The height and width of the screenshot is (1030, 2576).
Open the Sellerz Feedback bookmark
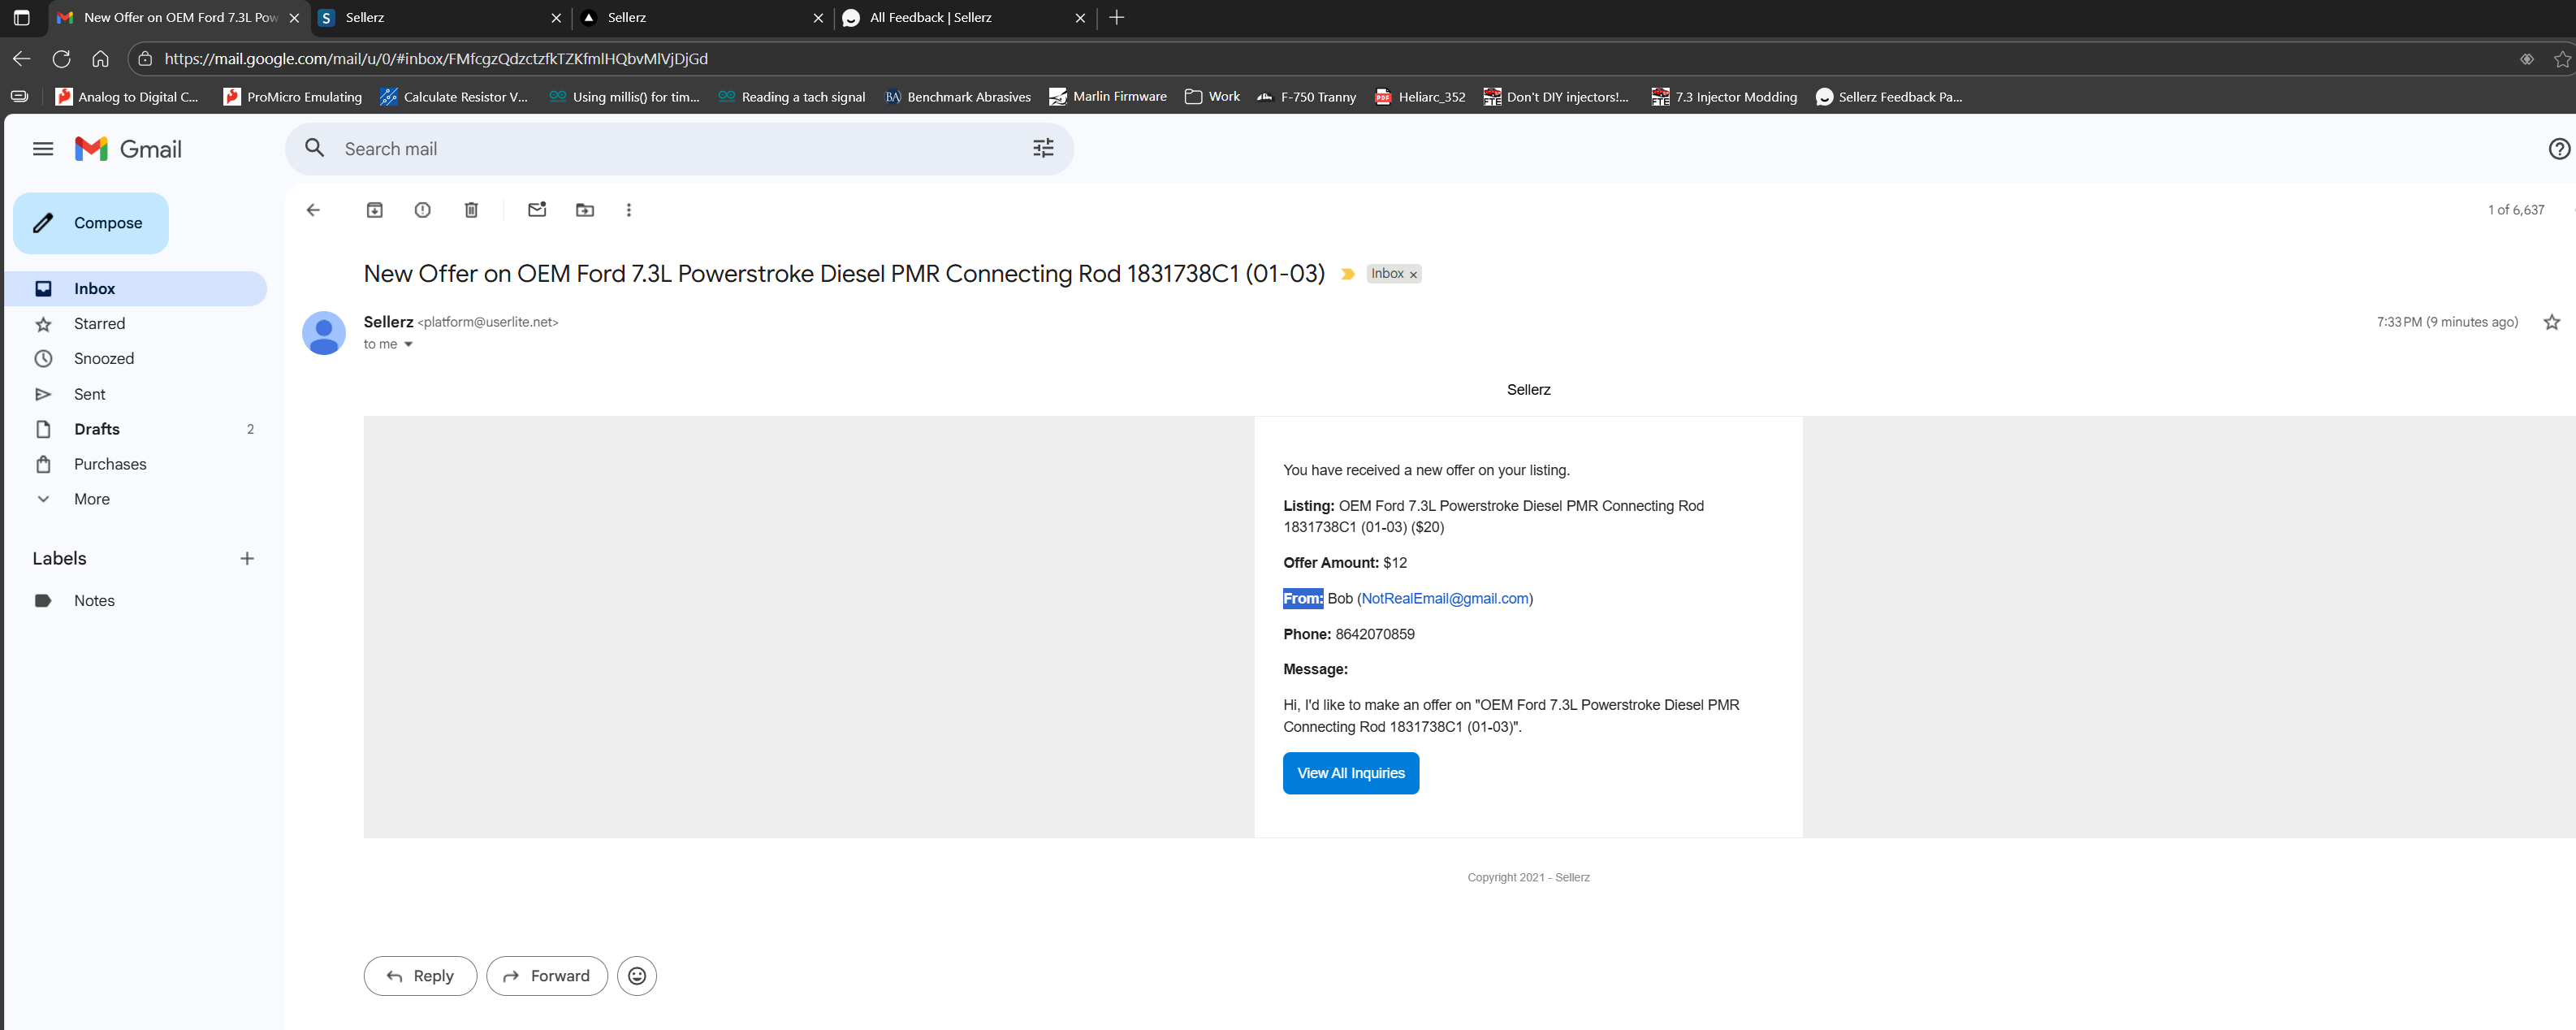(1888, 97)
